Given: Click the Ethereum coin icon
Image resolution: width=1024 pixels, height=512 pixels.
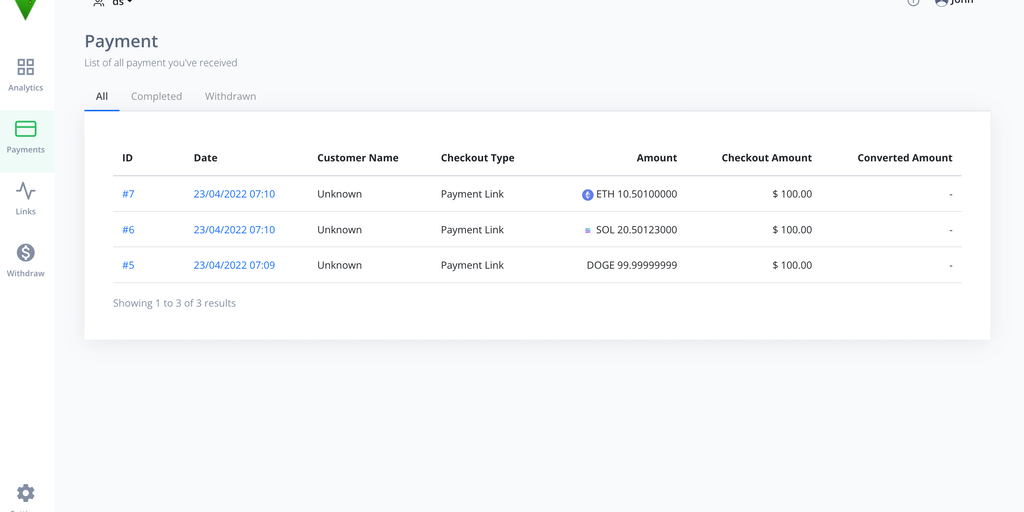Looking at the screenshot, I should pyautogui.click(x=588, y=195).
